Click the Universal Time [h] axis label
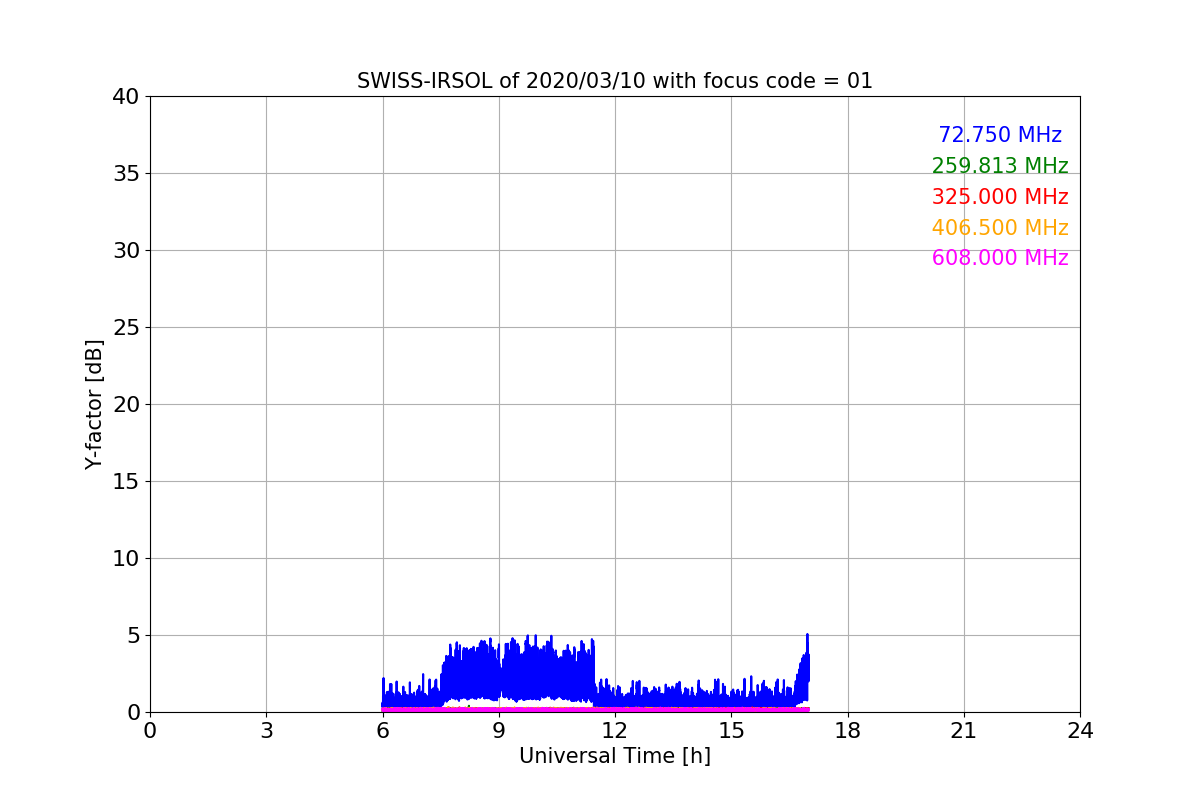Screen dimensions: 1200x800 click(x=614, y=756)
